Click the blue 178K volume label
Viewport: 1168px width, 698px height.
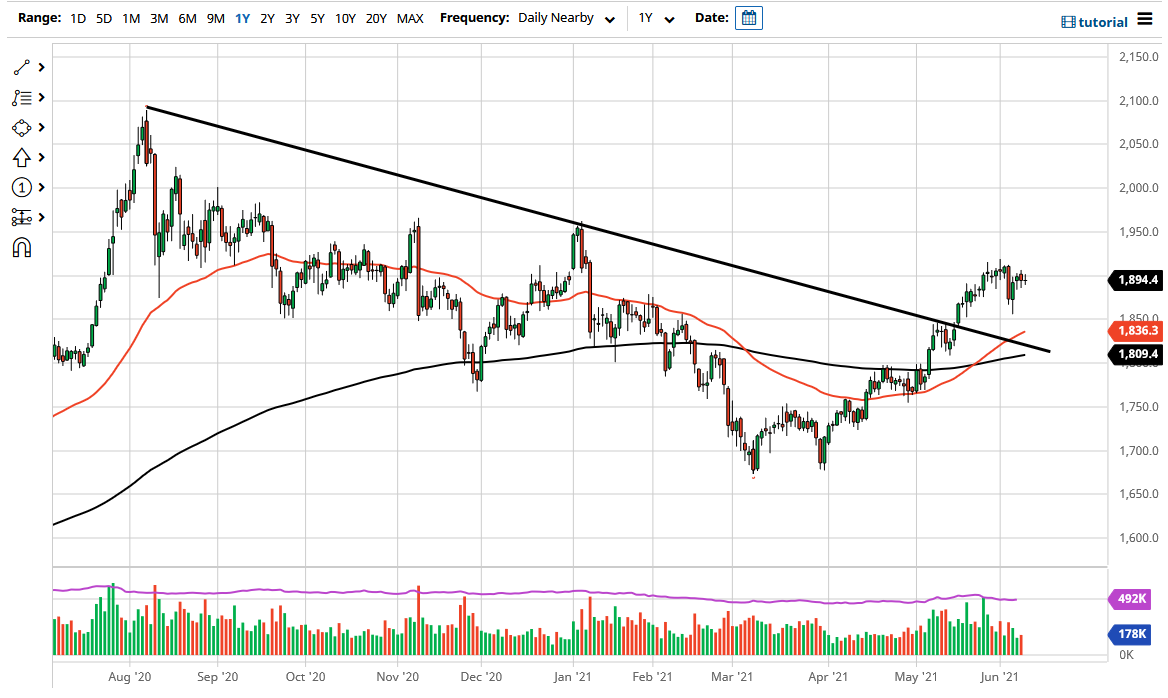click(x=1131, y=634)
